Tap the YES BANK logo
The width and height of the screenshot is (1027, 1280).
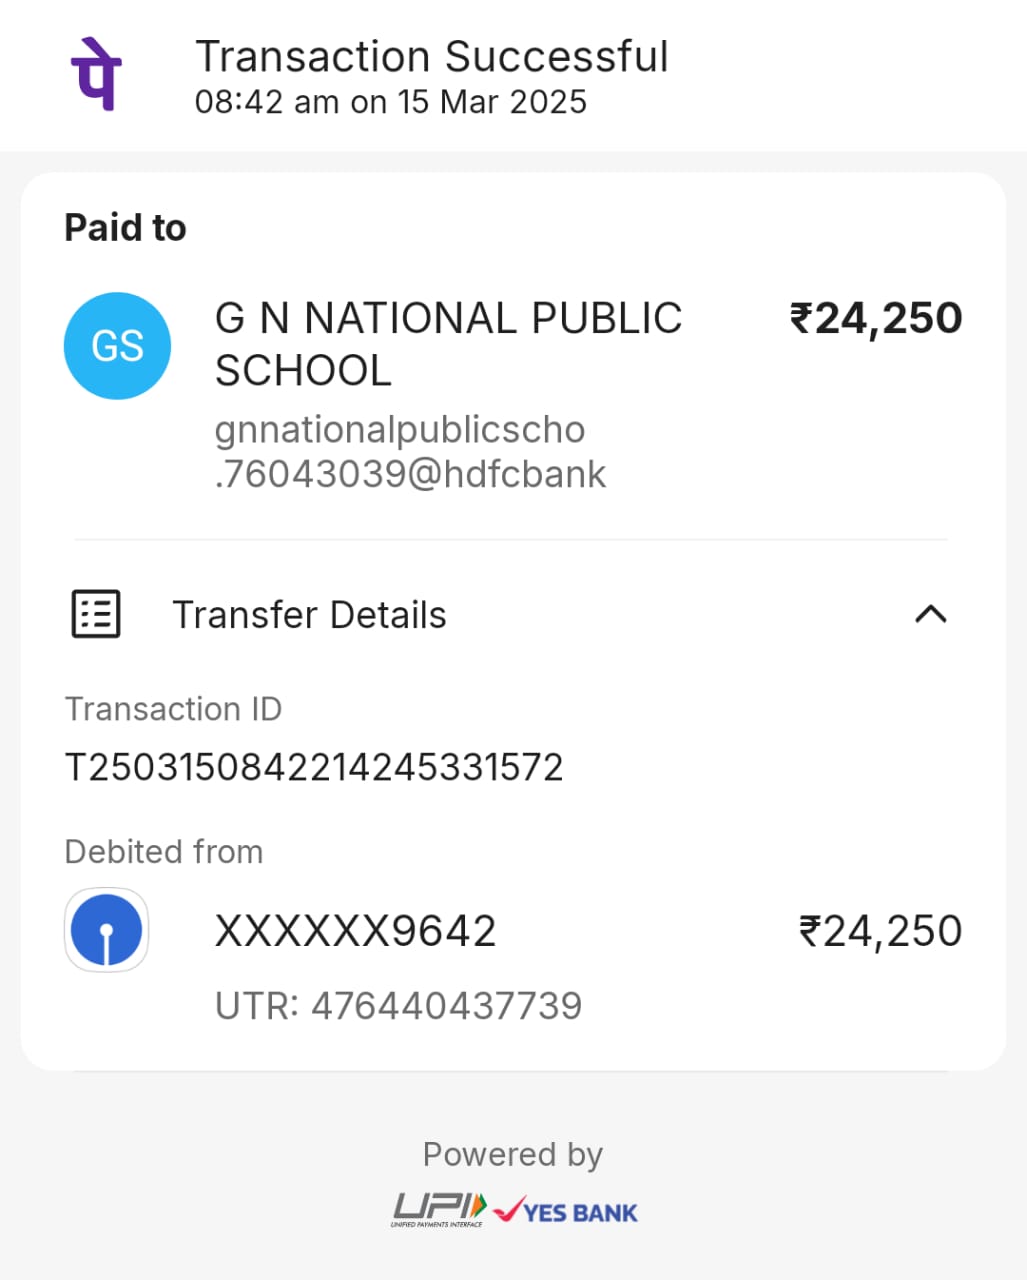(x=566, y=1211)
